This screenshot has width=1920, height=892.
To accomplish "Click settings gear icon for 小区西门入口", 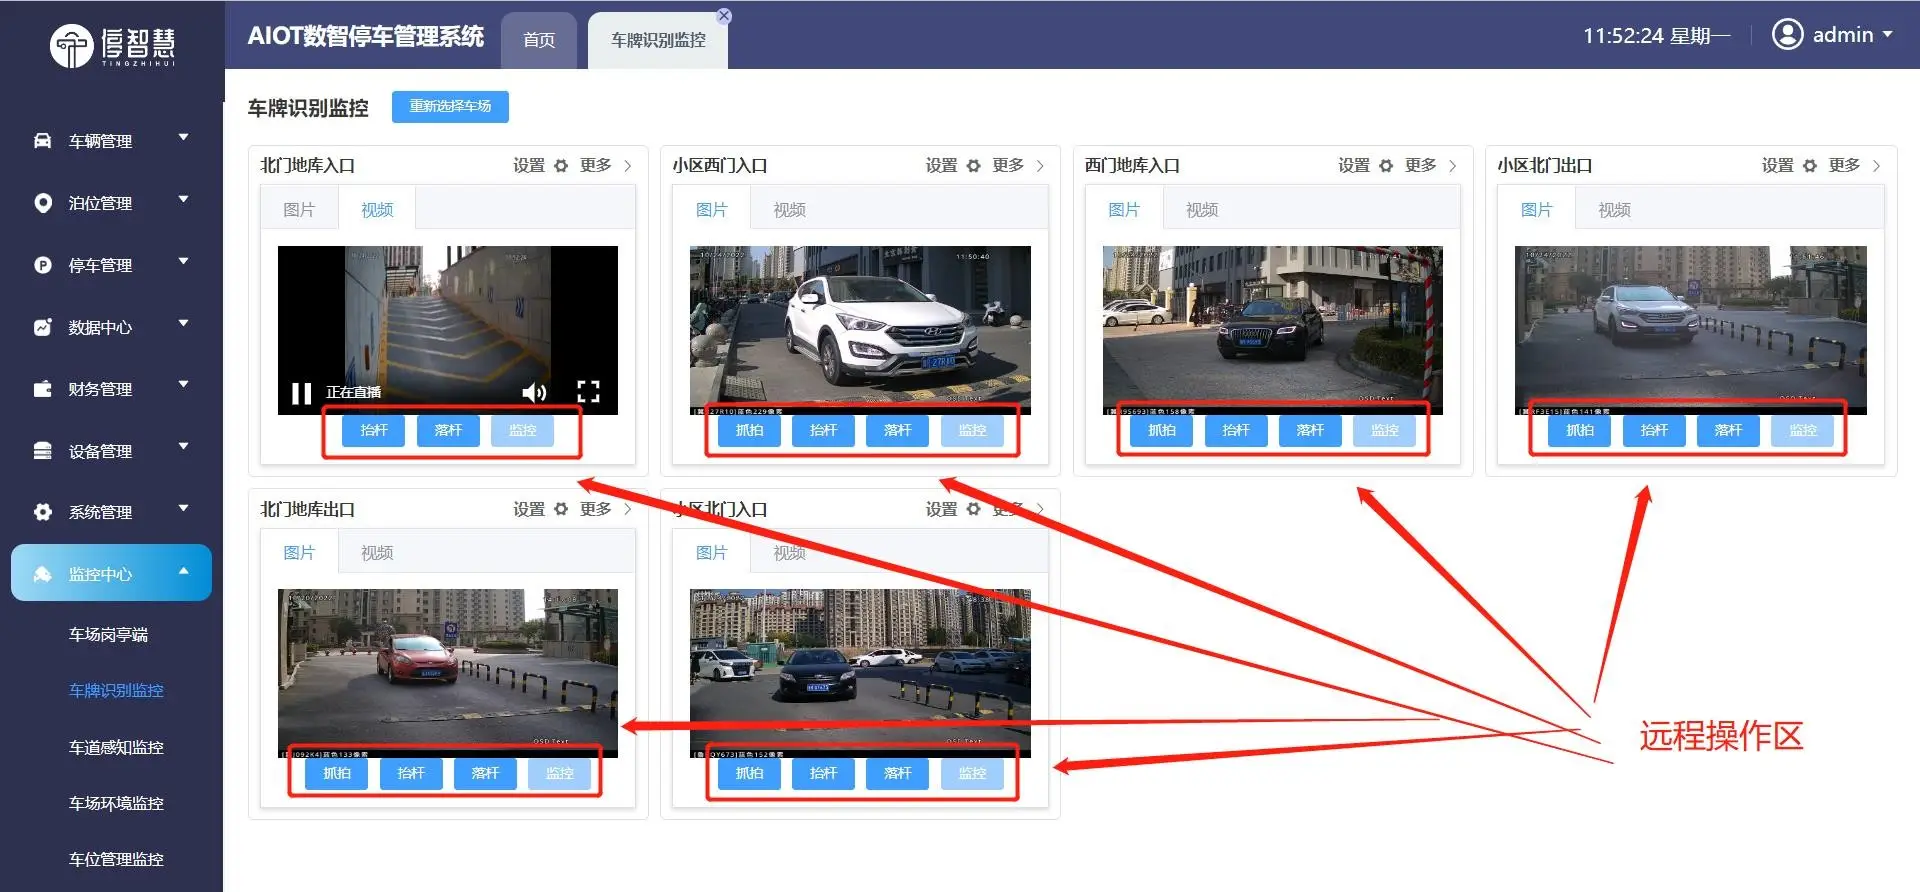I will coord(974,166).
